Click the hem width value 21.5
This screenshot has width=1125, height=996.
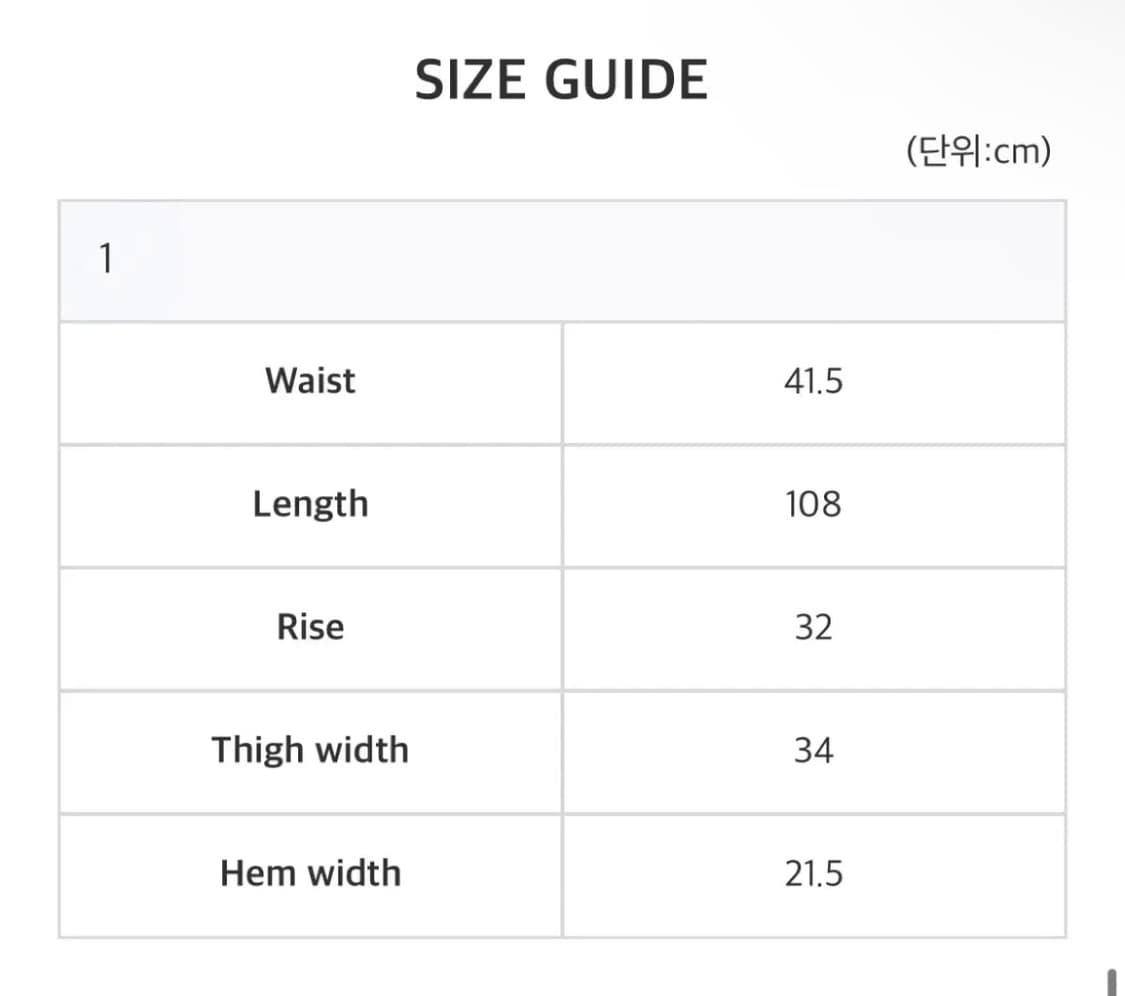click(x=813, y=873)
